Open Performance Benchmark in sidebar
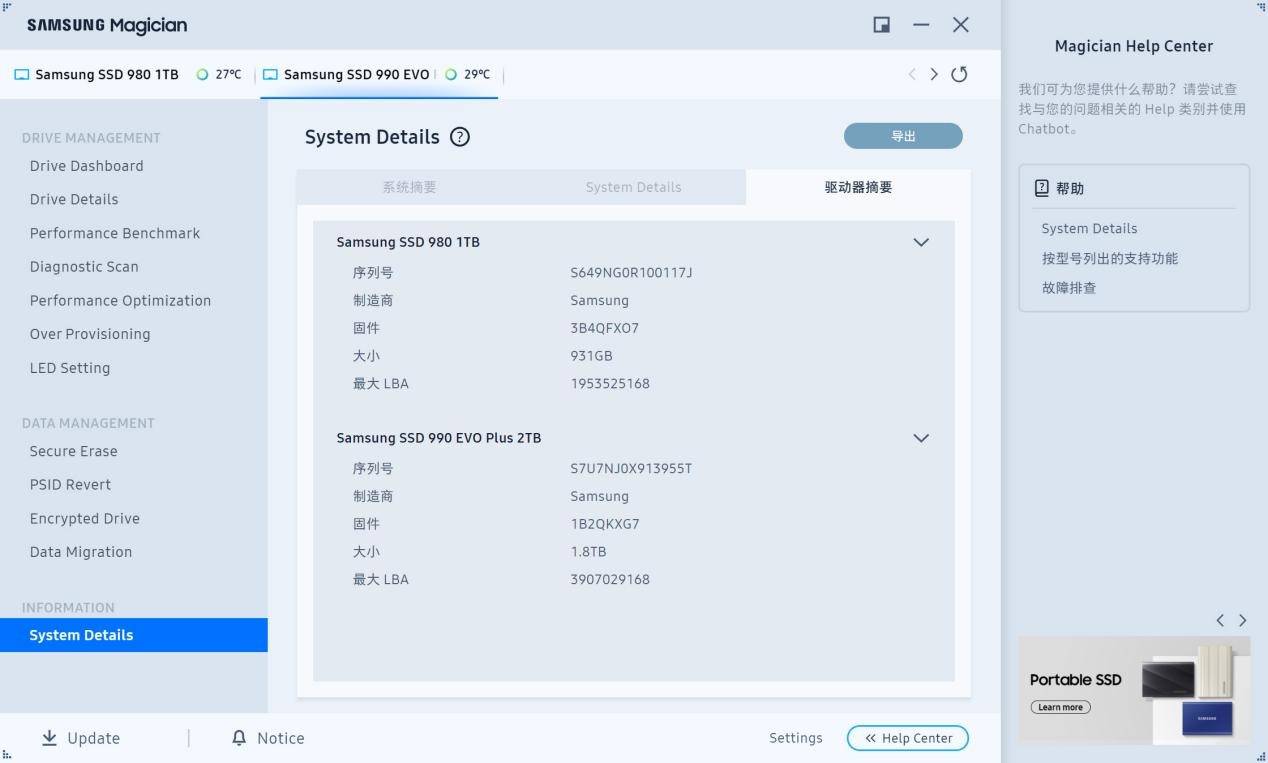The height and width of the screenshot is (763, 1268). (x=115, y=233)
